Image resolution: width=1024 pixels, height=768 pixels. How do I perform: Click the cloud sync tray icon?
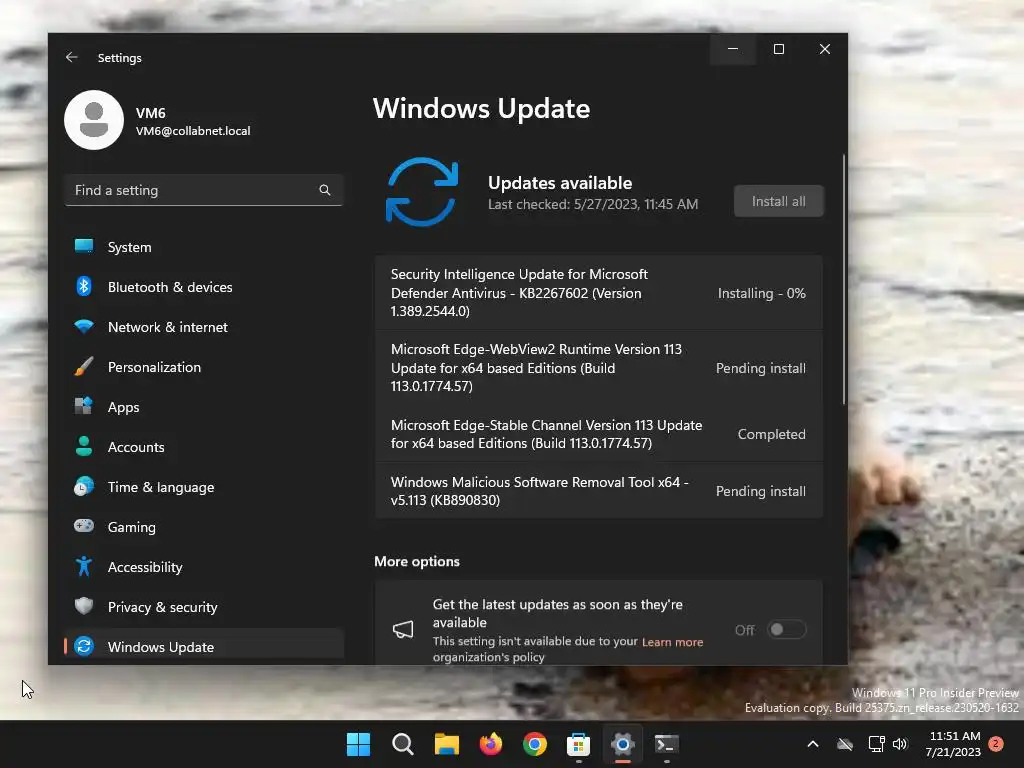pos(845,744)
